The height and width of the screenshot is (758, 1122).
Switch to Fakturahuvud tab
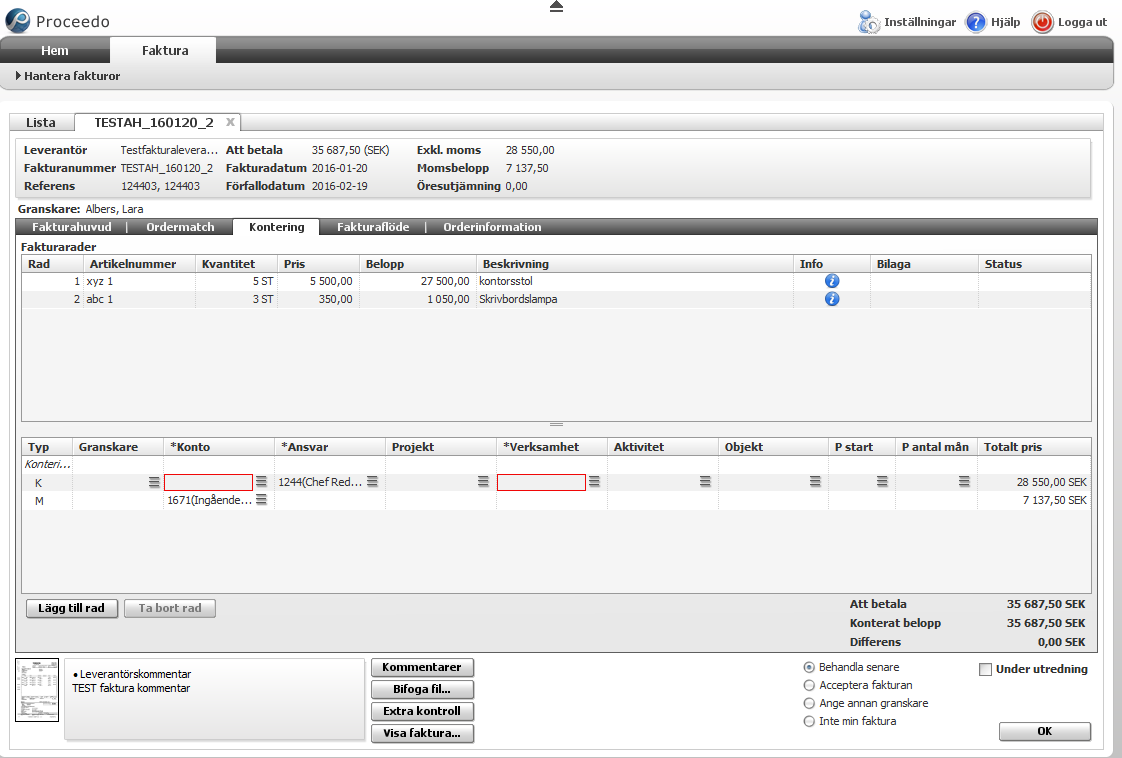[72, 227]
